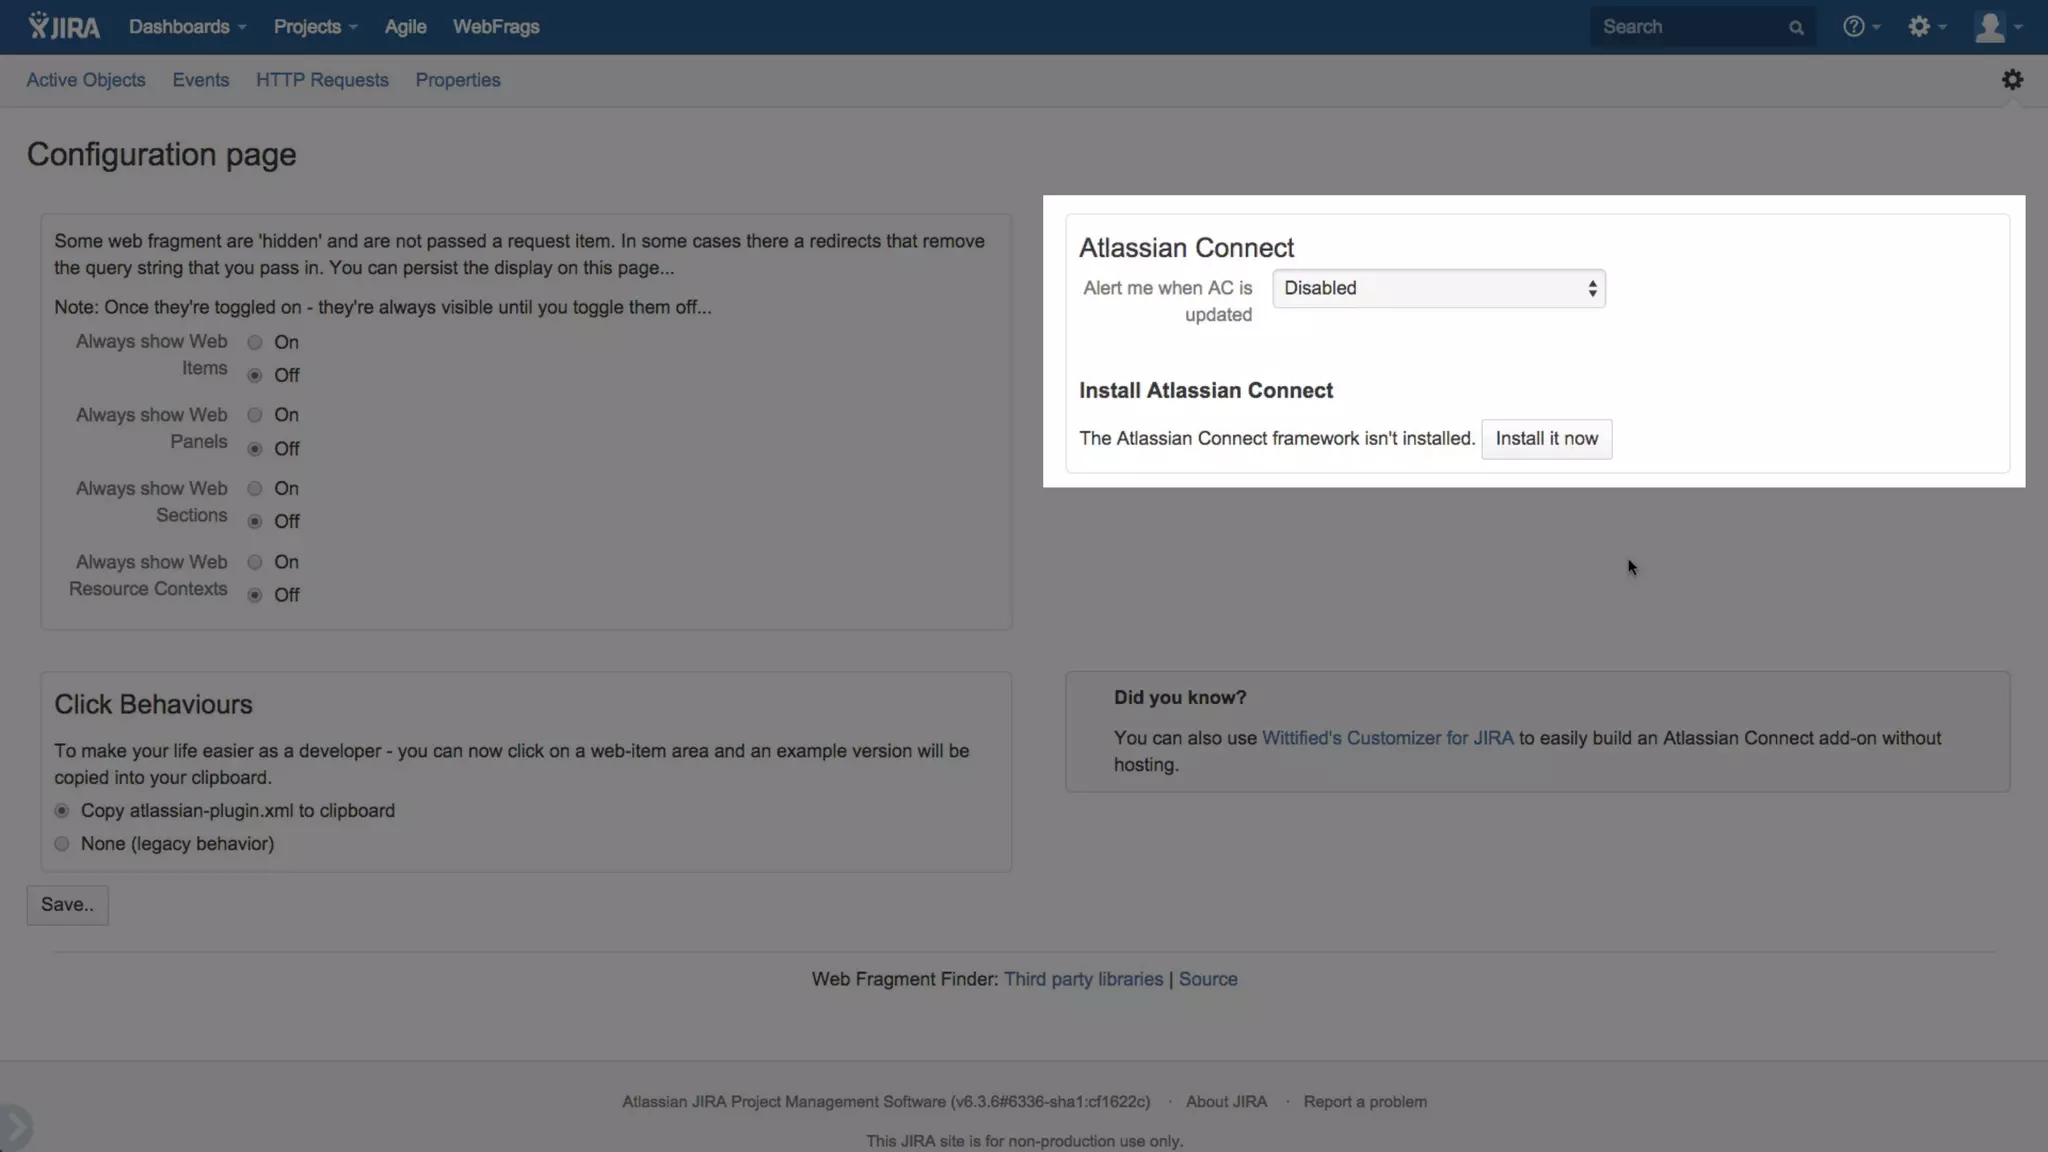Click the Install it now button
Screen dimensions: 2048x1152
coord(1546,439)
